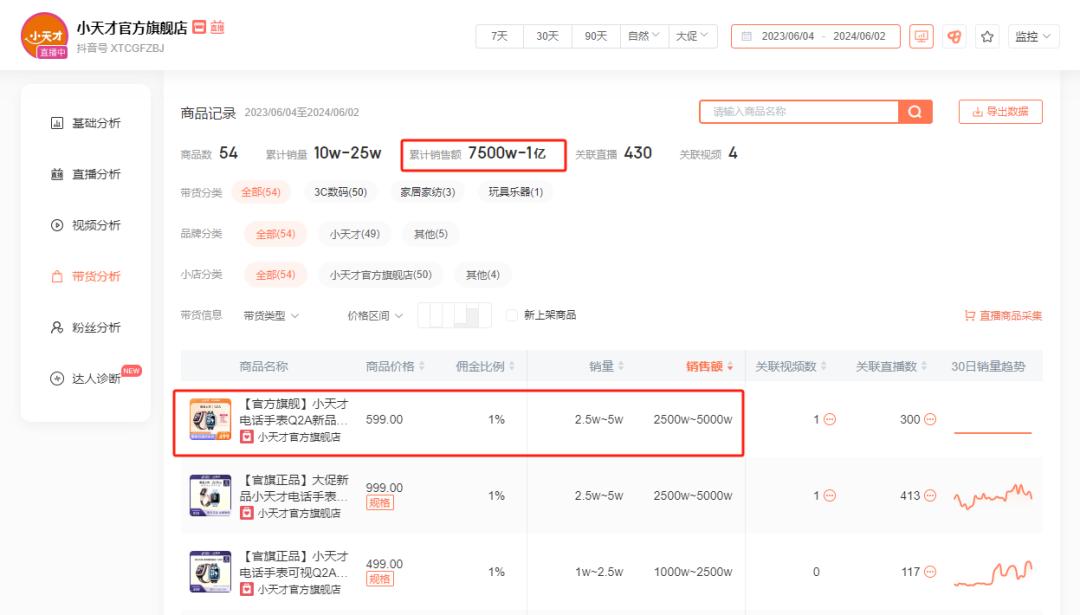
Task: Click the 小天才 store avatar logo
Action: pos(41,35)
